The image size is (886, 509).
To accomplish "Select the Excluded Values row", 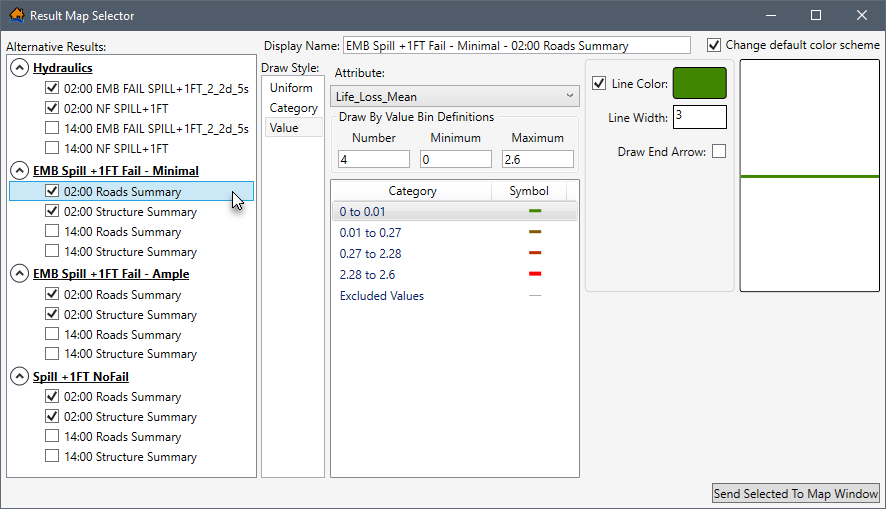I will (x=455, y=295).
